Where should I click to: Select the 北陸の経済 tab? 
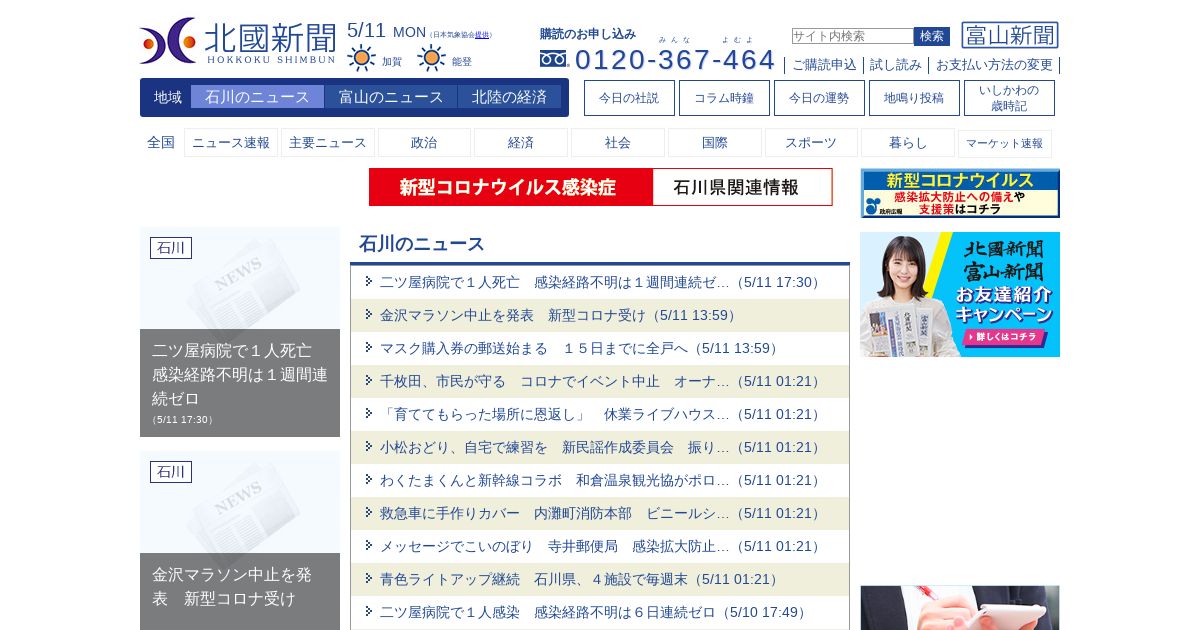pos(509,97)
